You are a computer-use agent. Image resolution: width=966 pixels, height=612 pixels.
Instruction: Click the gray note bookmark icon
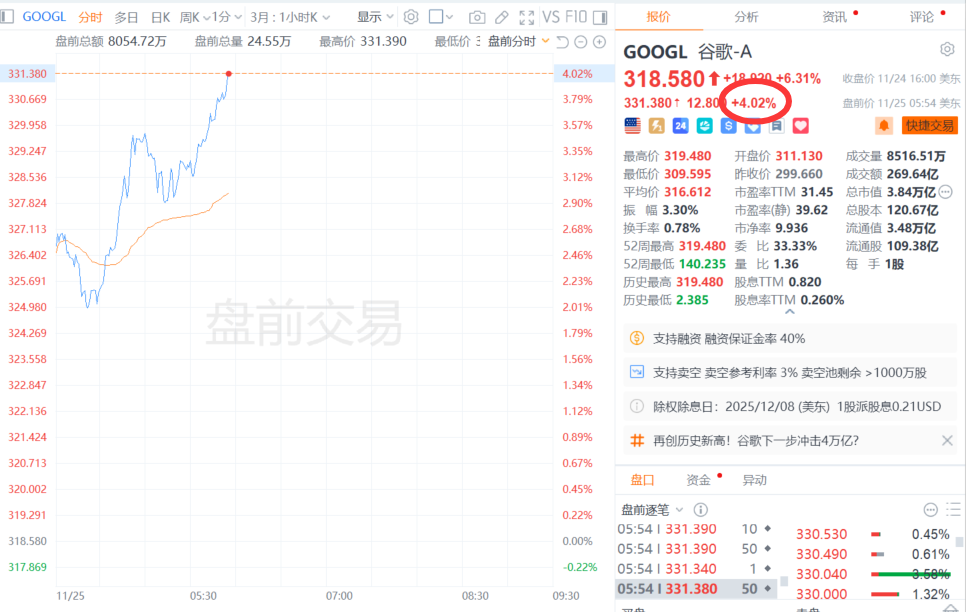(x=776, y=126)
